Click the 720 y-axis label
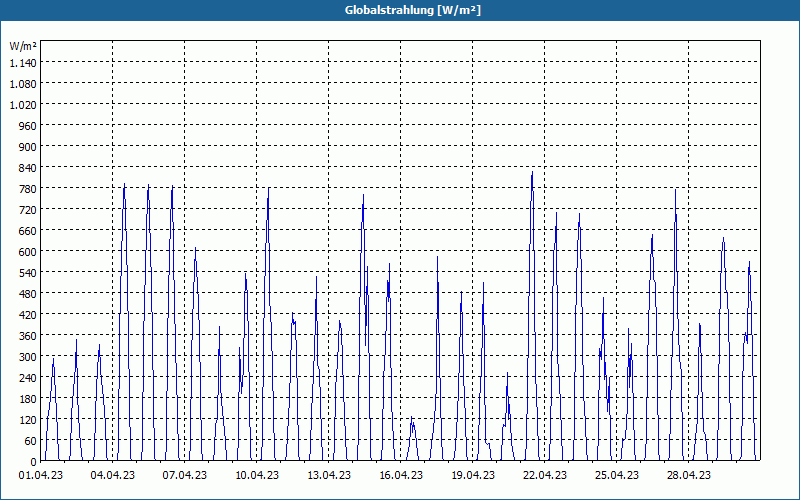The width and height of the screenshot is (800, 500). [x=28, y=209]
